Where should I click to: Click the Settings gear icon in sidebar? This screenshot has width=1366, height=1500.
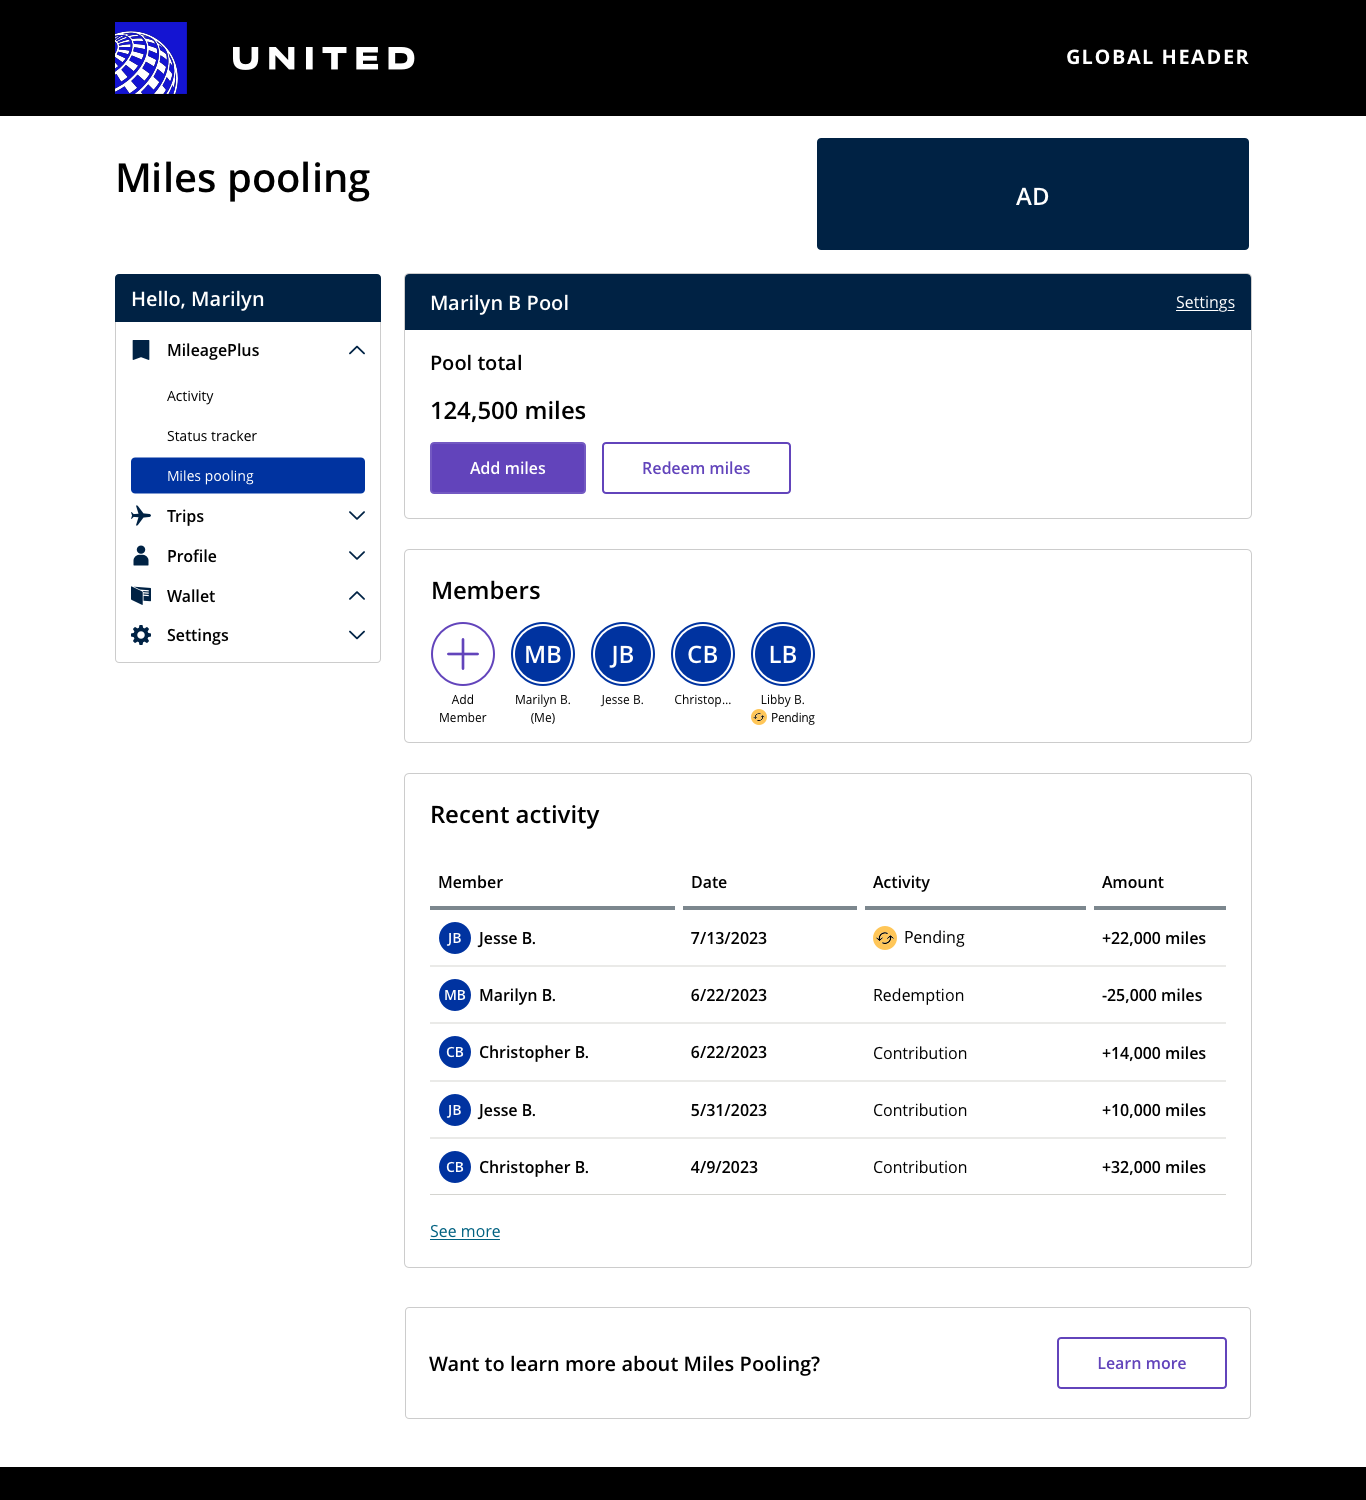point(141,635)
